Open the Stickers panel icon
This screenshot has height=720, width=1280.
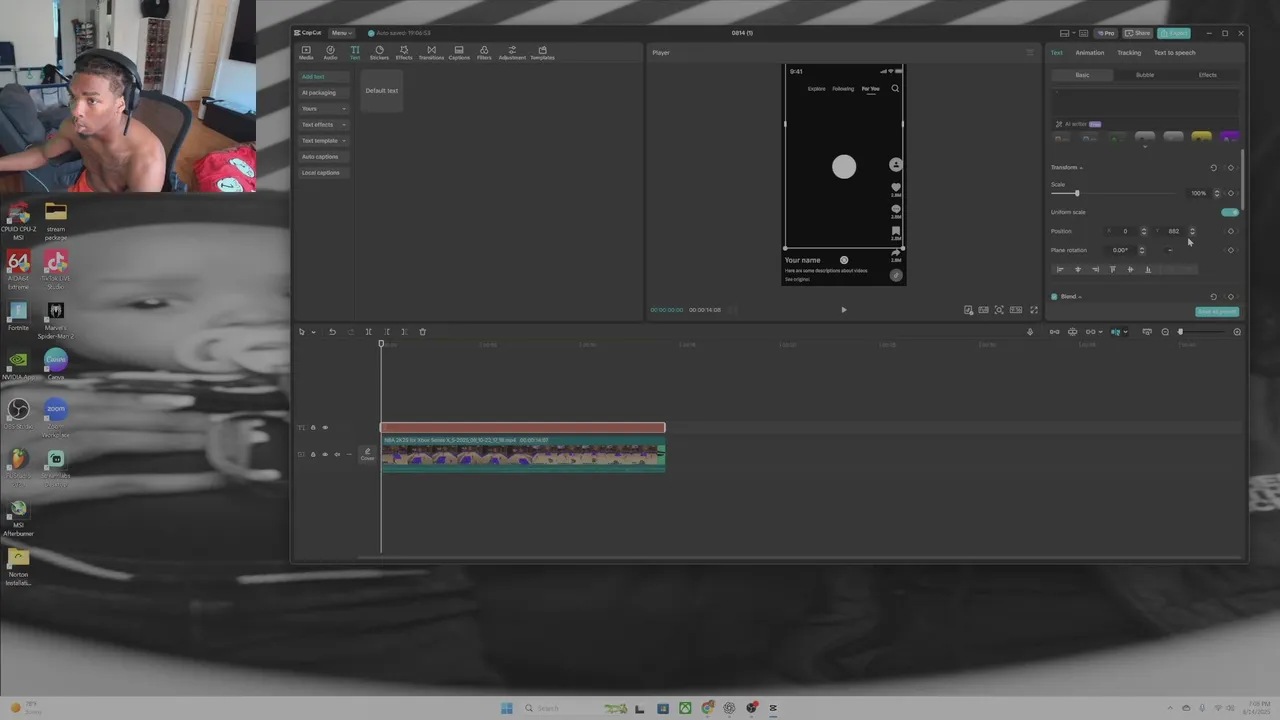[x=379, y=52]
